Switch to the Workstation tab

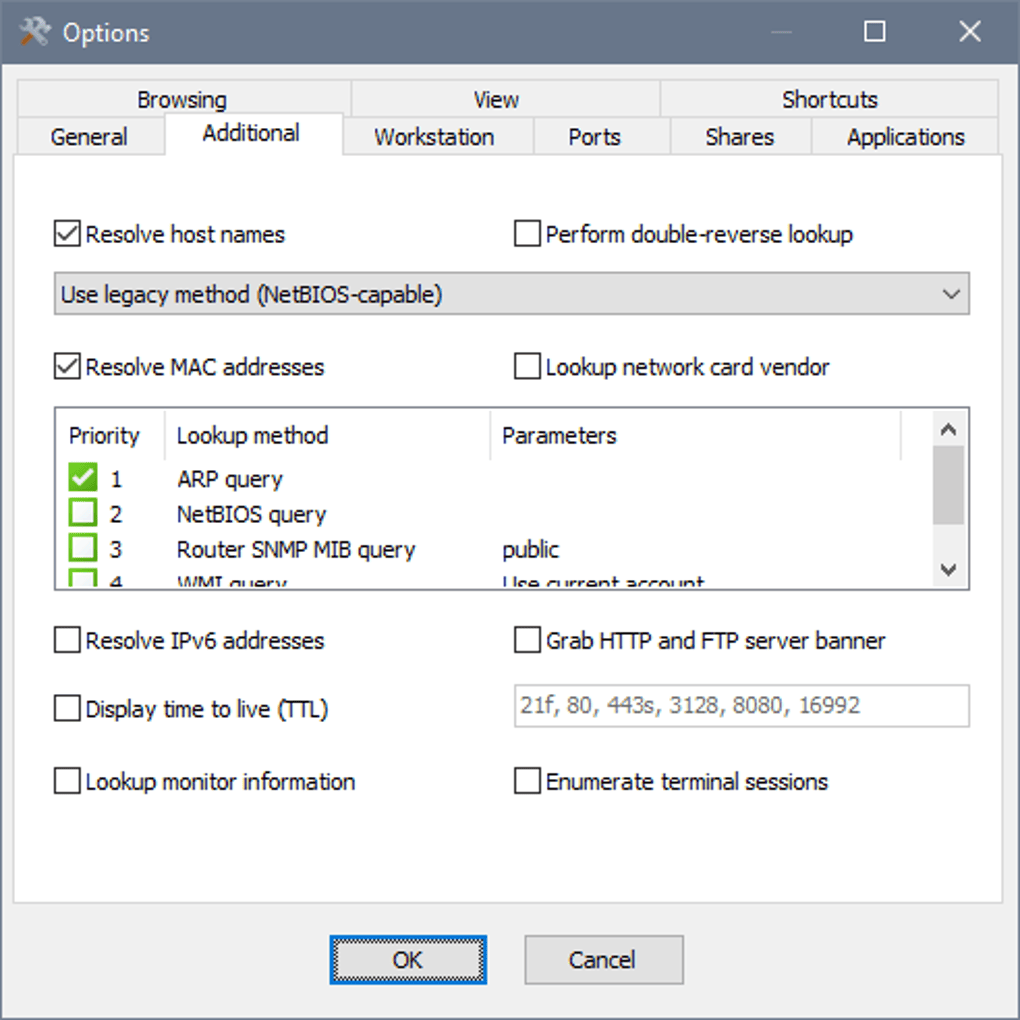click(434, 137)
